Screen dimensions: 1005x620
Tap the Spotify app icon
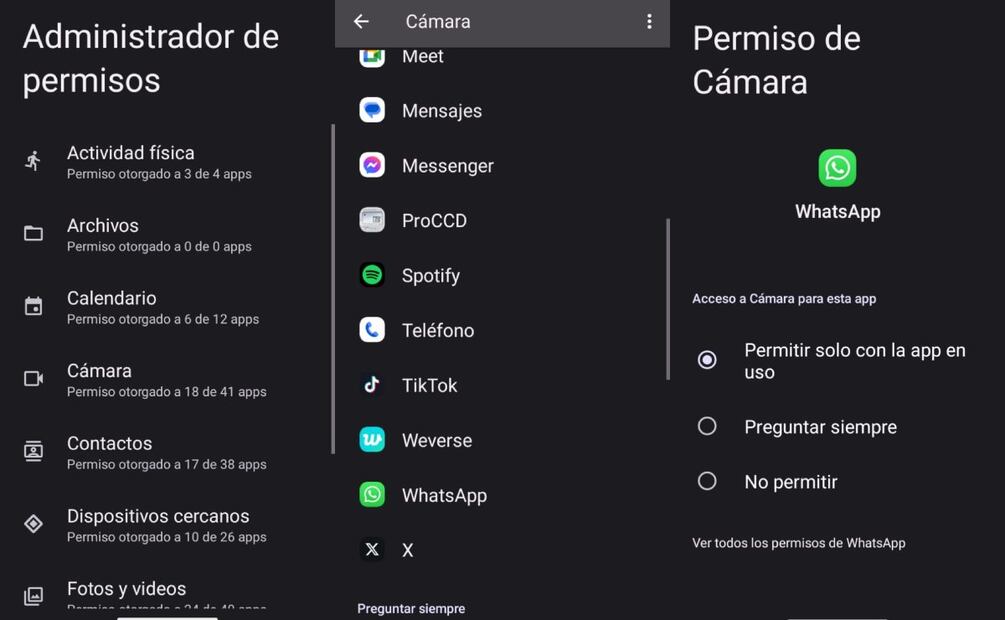372,275
